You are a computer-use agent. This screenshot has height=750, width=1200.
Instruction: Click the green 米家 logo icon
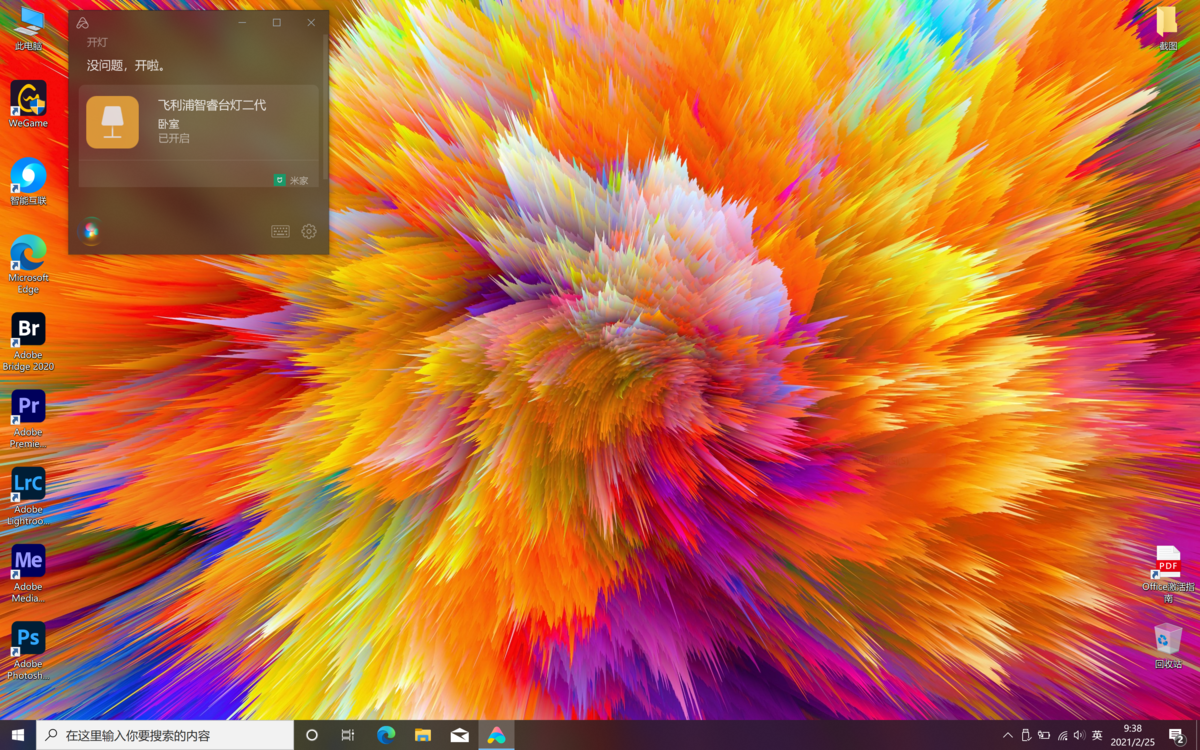click(x=279, y=180)
